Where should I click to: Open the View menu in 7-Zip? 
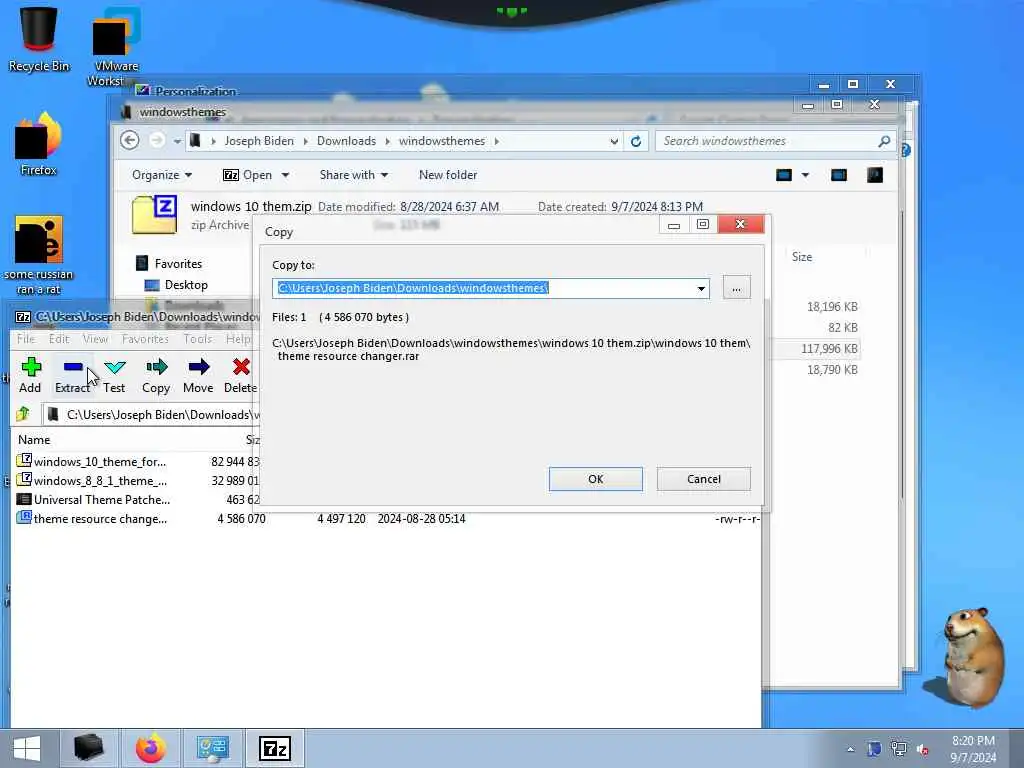[95, 339]
